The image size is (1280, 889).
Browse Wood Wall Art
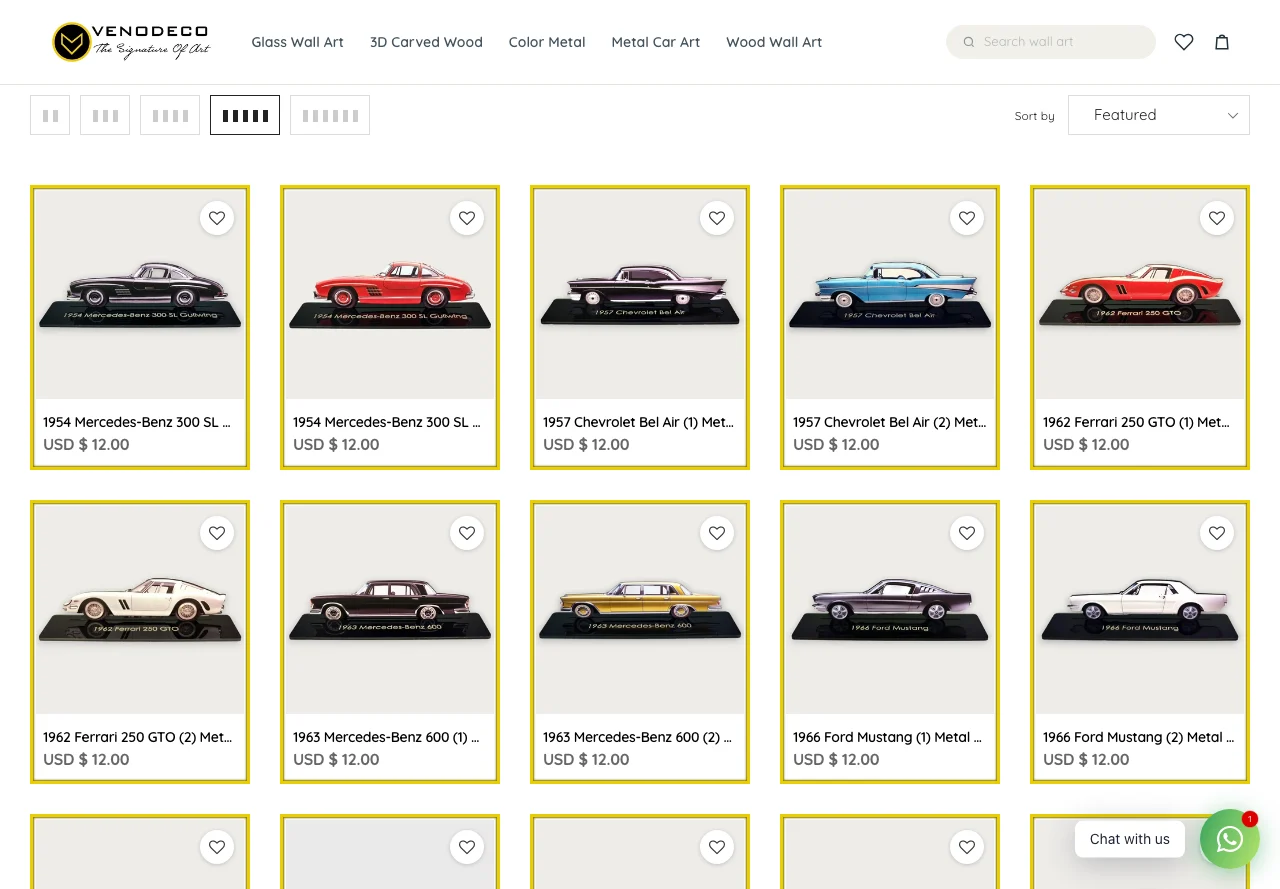[x=774, y=42]
